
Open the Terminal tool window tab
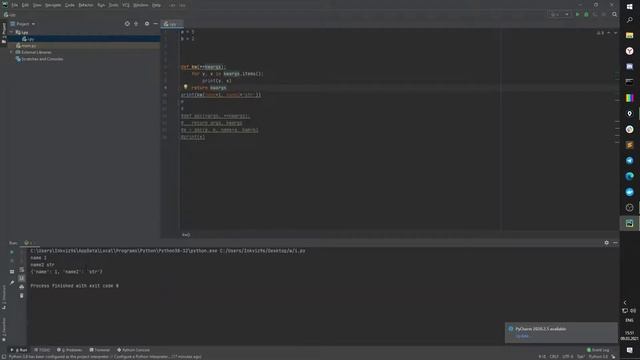100,350
